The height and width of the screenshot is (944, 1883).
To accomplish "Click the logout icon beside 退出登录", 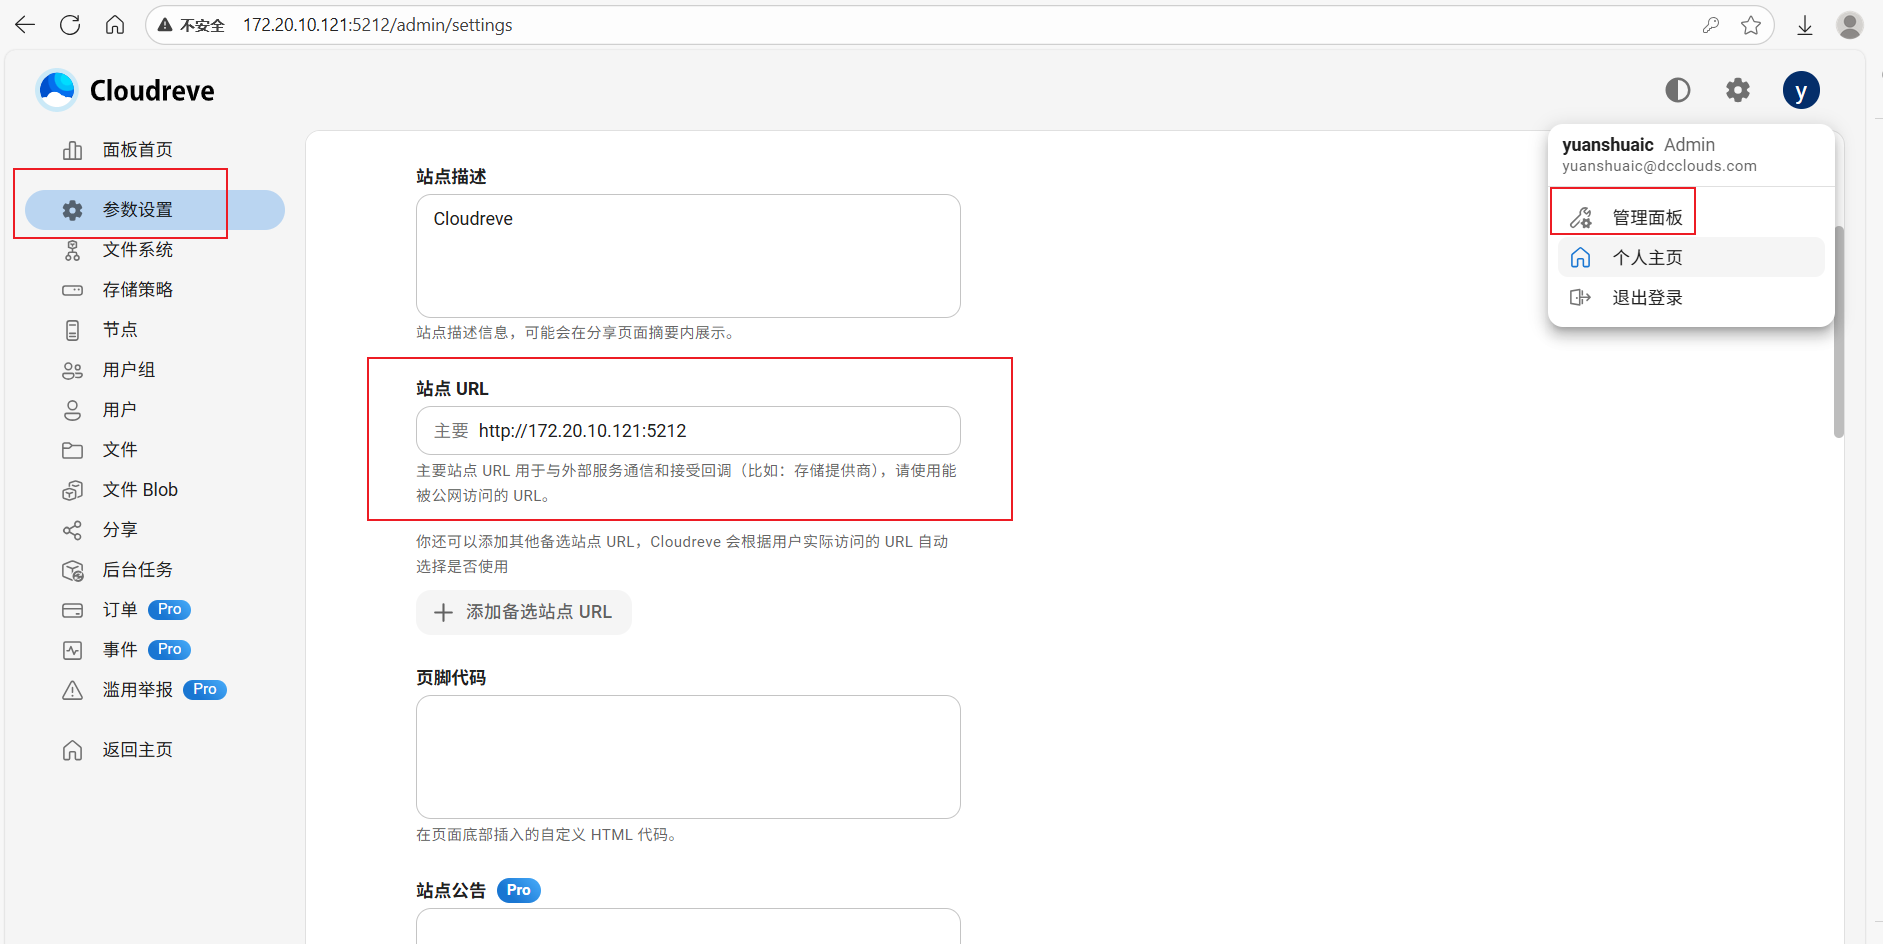I will coord(1580,297).
